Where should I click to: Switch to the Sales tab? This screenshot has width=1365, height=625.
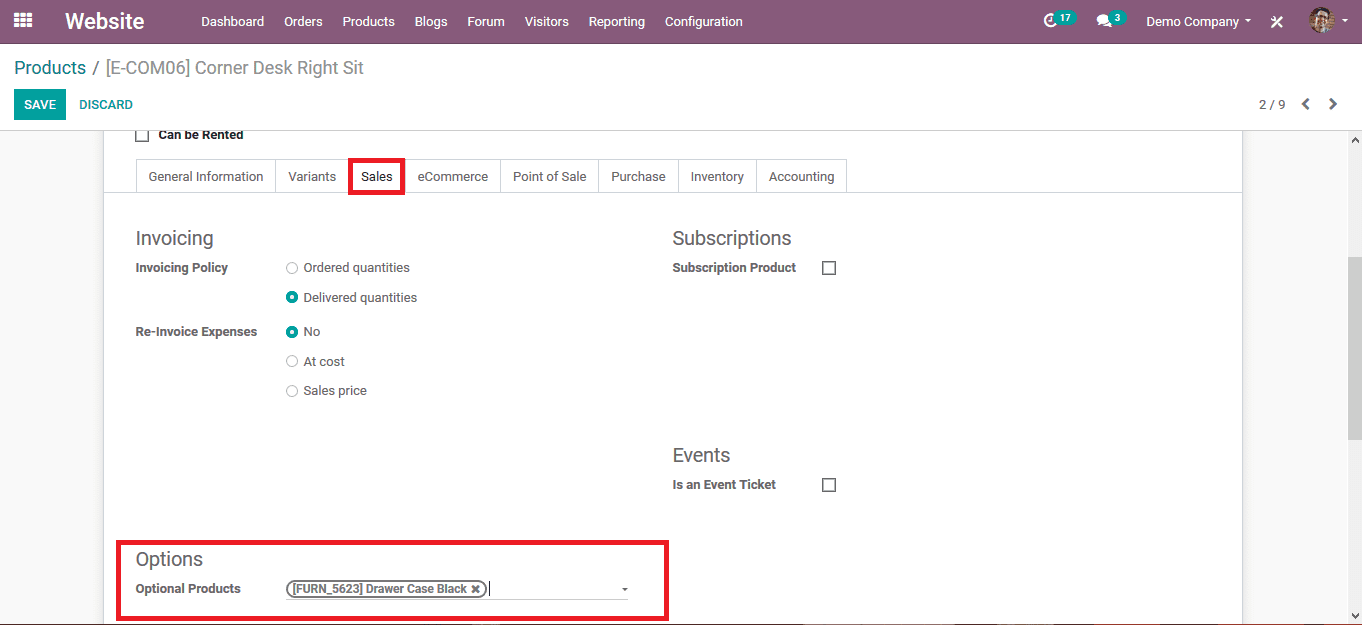(x=377, y=176)
